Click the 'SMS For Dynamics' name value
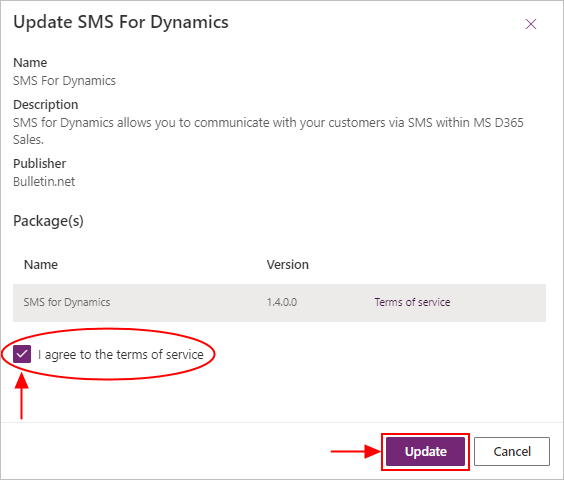This screenshot has height=480, width=564. [64, 81]
